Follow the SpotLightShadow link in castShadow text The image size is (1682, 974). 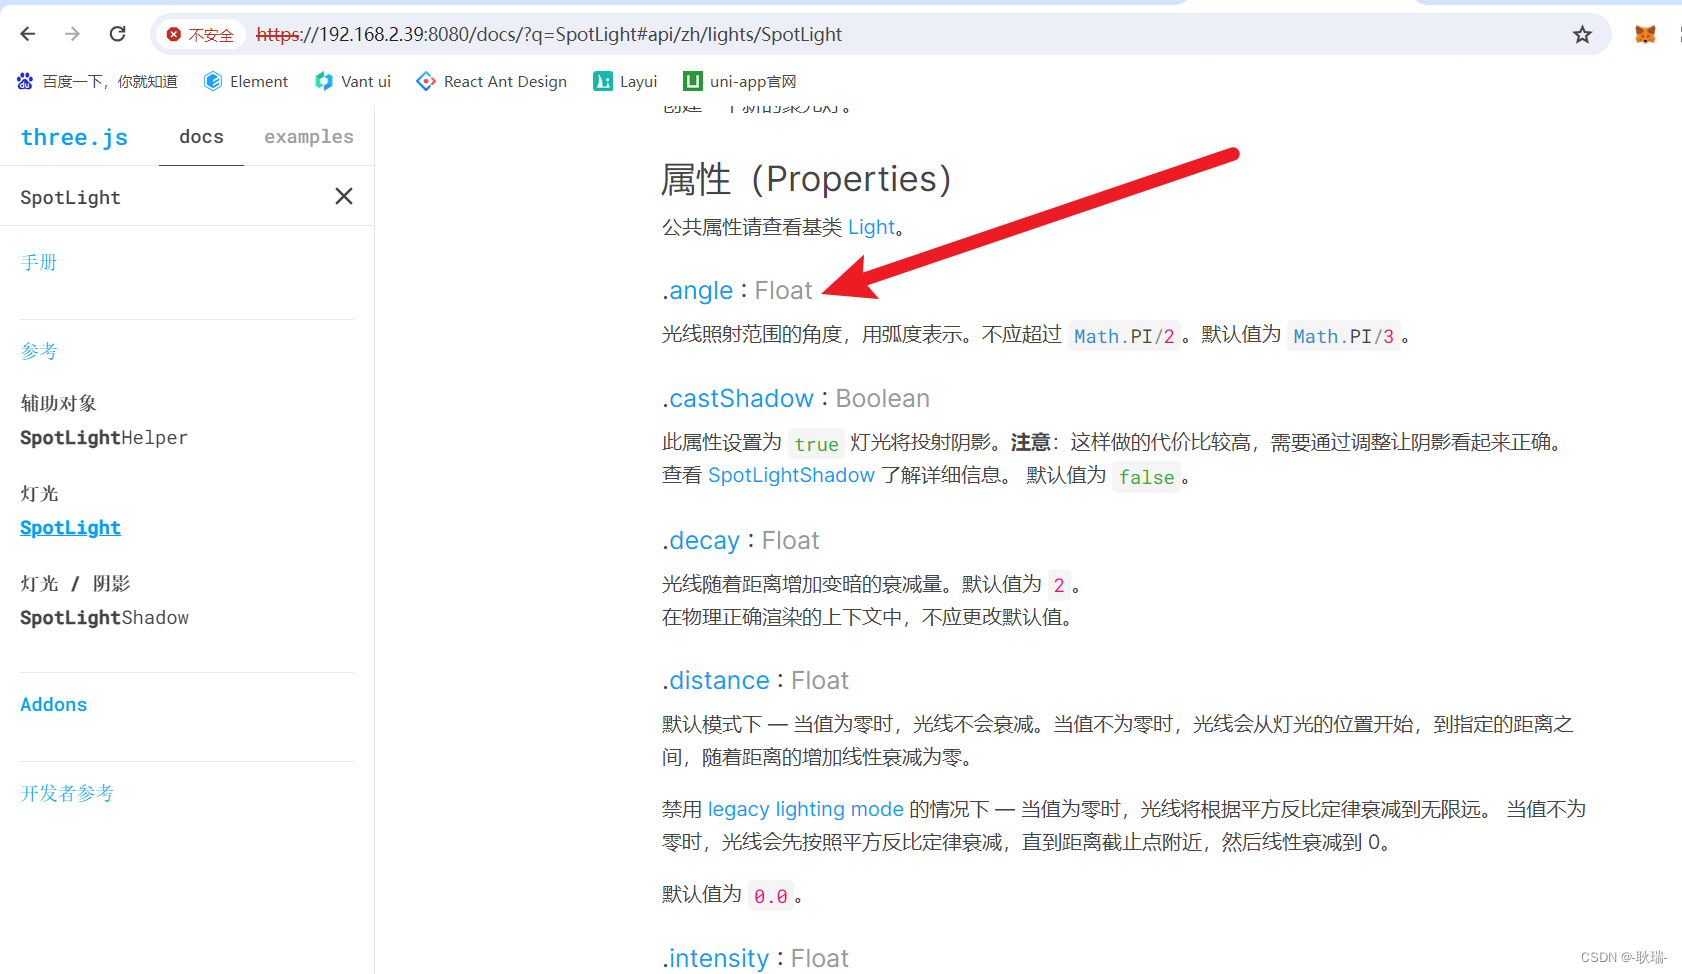(791, 475)
